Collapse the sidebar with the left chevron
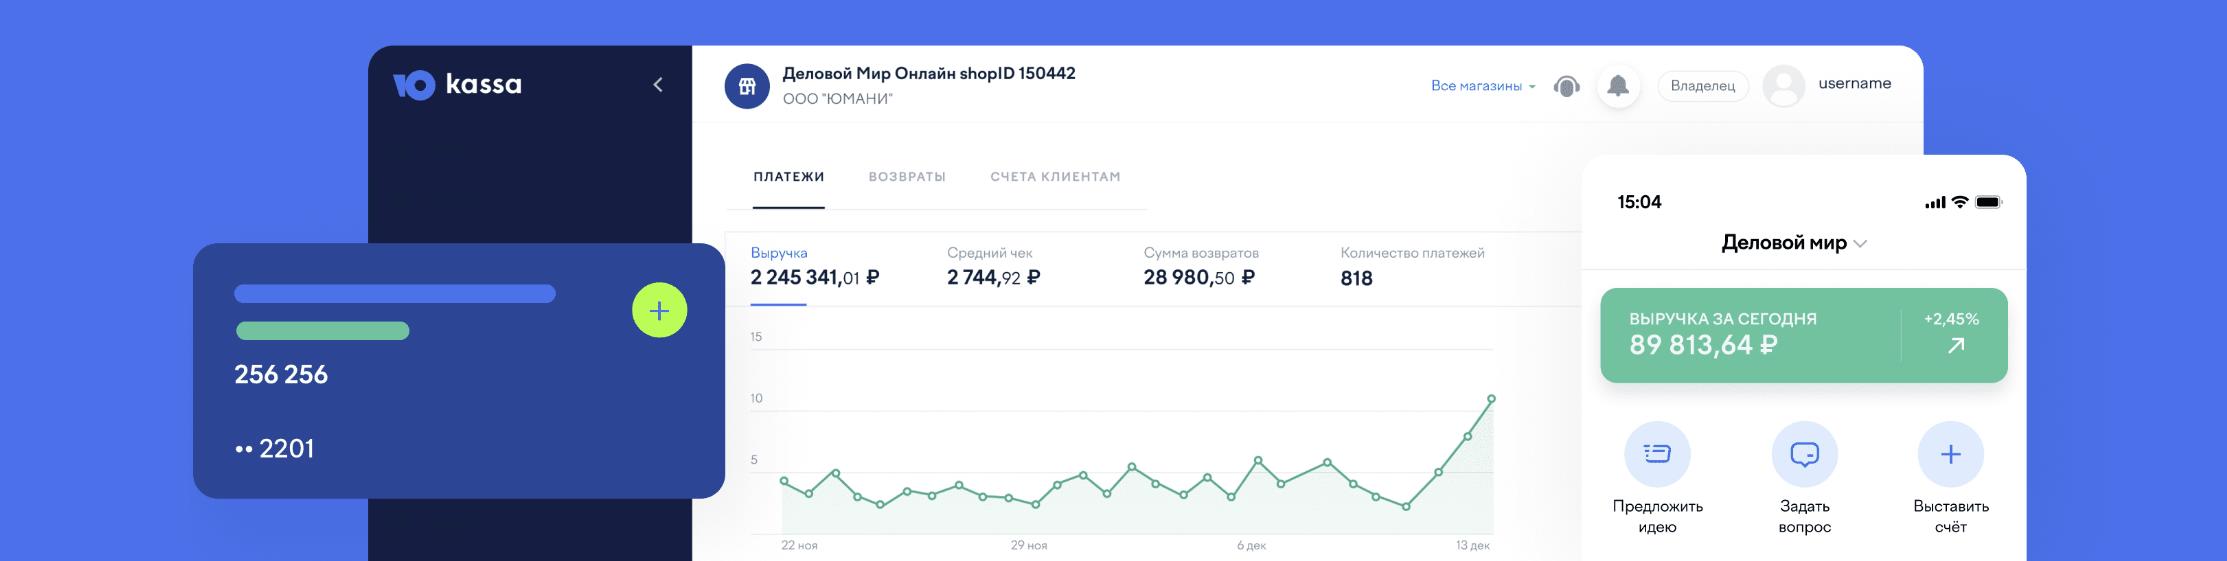This screenshot has width=2227, height=561. click(x=658, y=85)
